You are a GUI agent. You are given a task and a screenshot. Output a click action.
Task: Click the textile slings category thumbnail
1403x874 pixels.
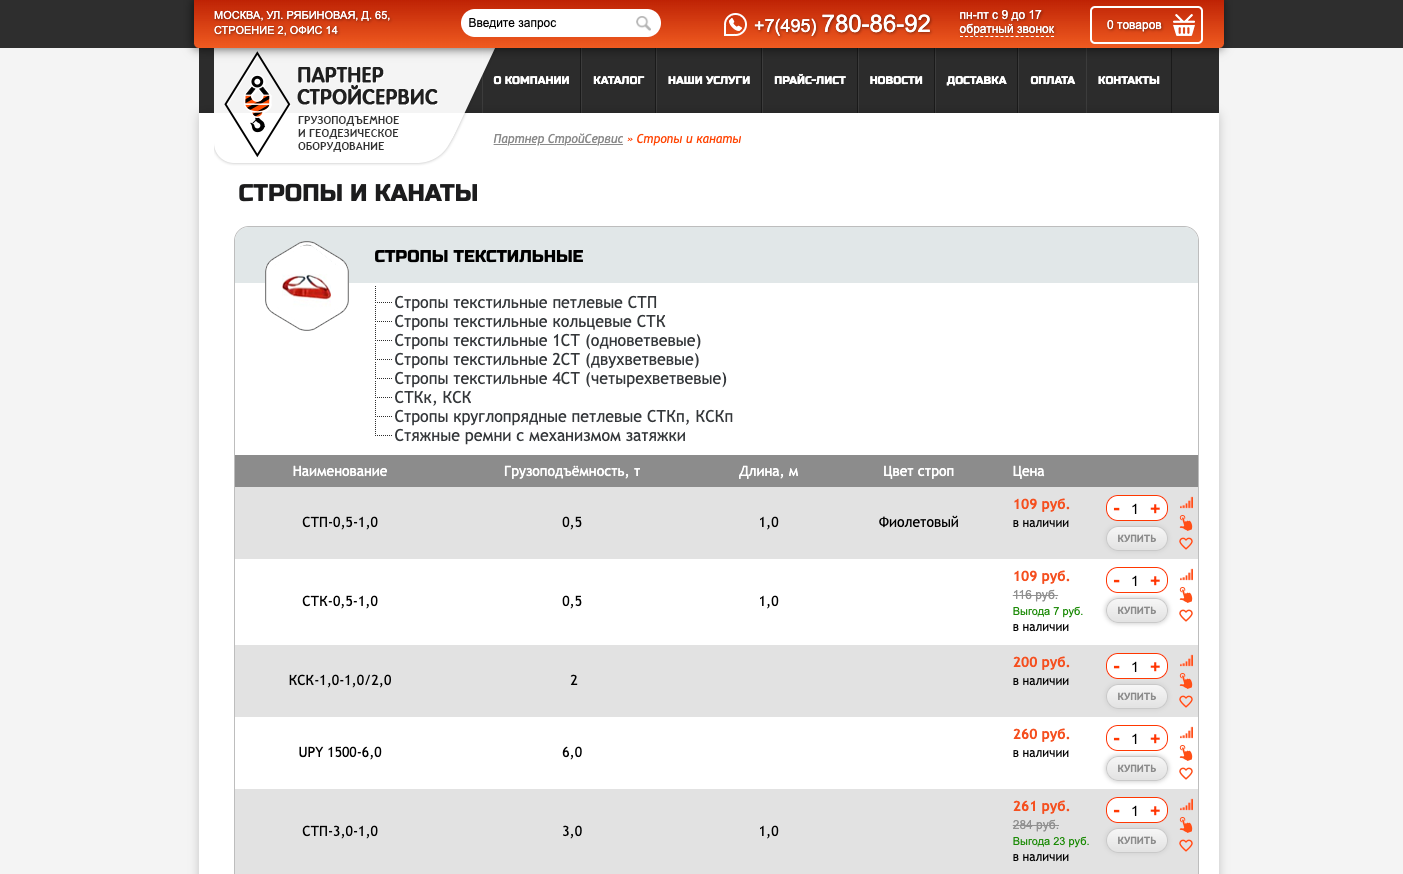click(x=307, y=286)
